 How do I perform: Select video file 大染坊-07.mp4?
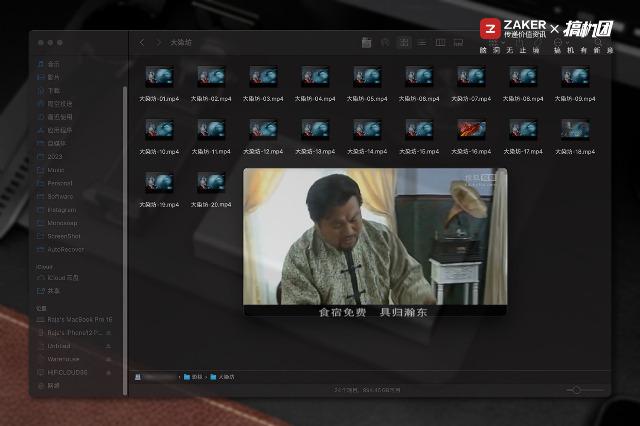471,84
